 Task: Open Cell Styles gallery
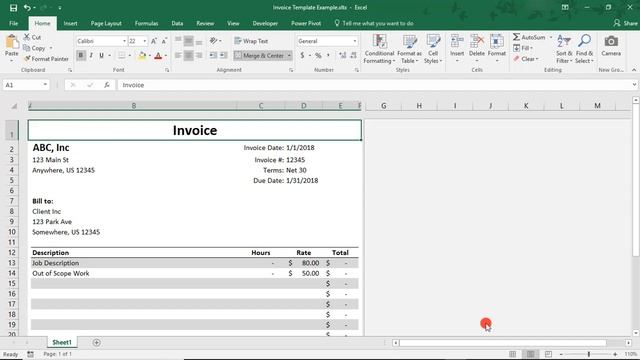click(x=433, y=49)
